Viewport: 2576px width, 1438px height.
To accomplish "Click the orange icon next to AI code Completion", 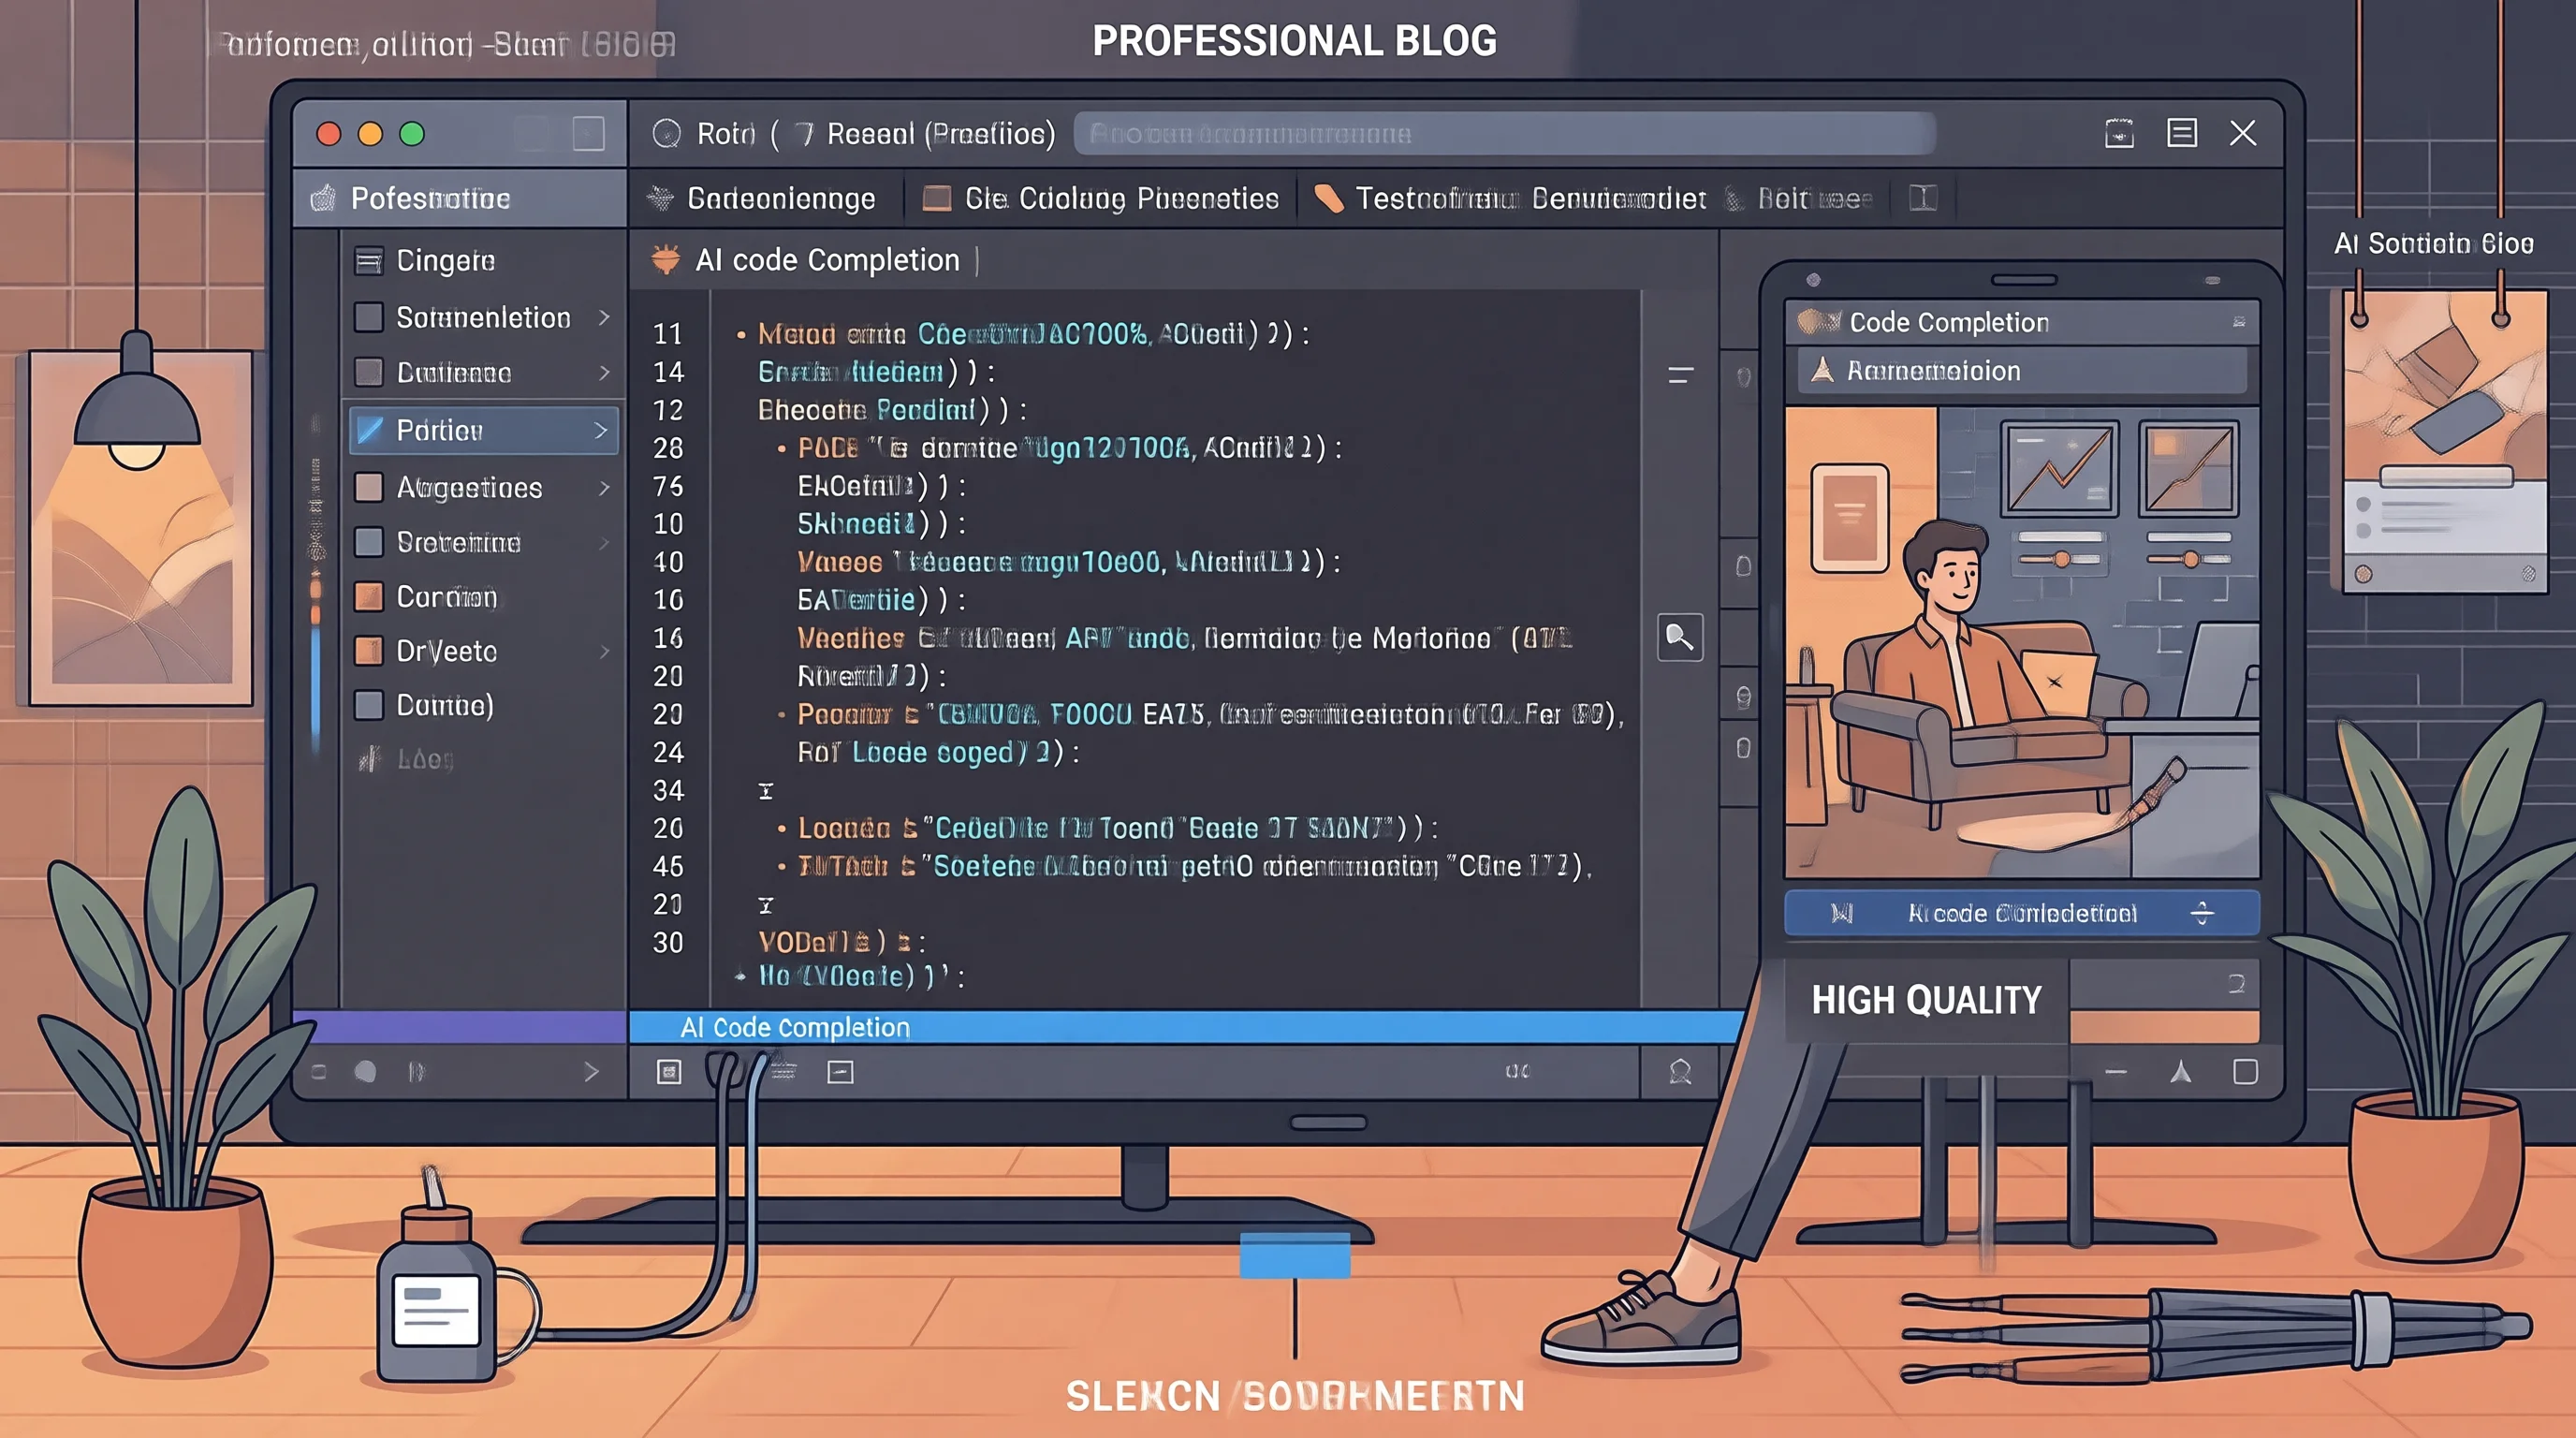I will click(665, 260).
